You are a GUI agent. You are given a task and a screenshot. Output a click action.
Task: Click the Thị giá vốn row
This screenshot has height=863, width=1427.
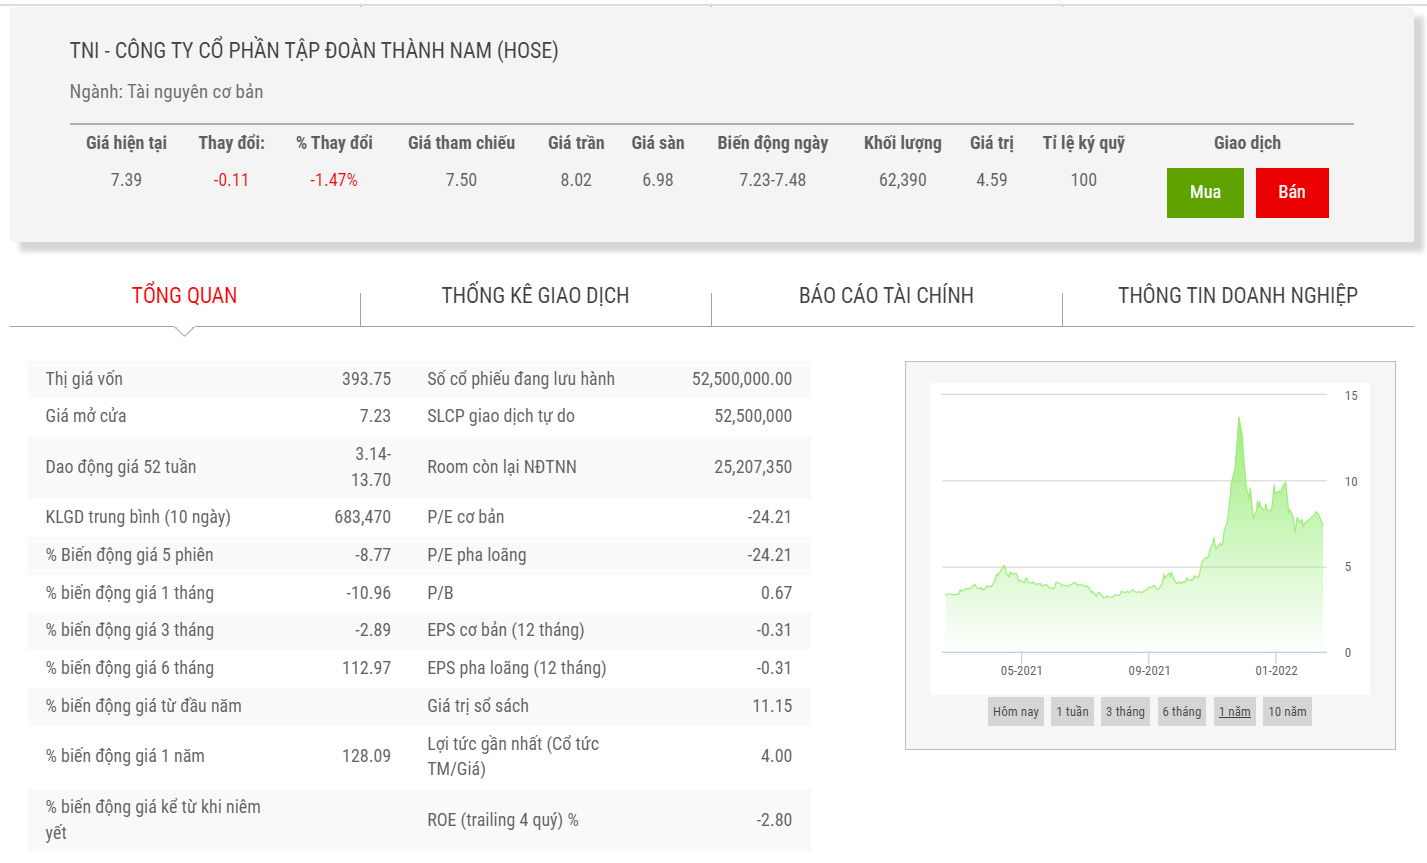tap(218, 379)
